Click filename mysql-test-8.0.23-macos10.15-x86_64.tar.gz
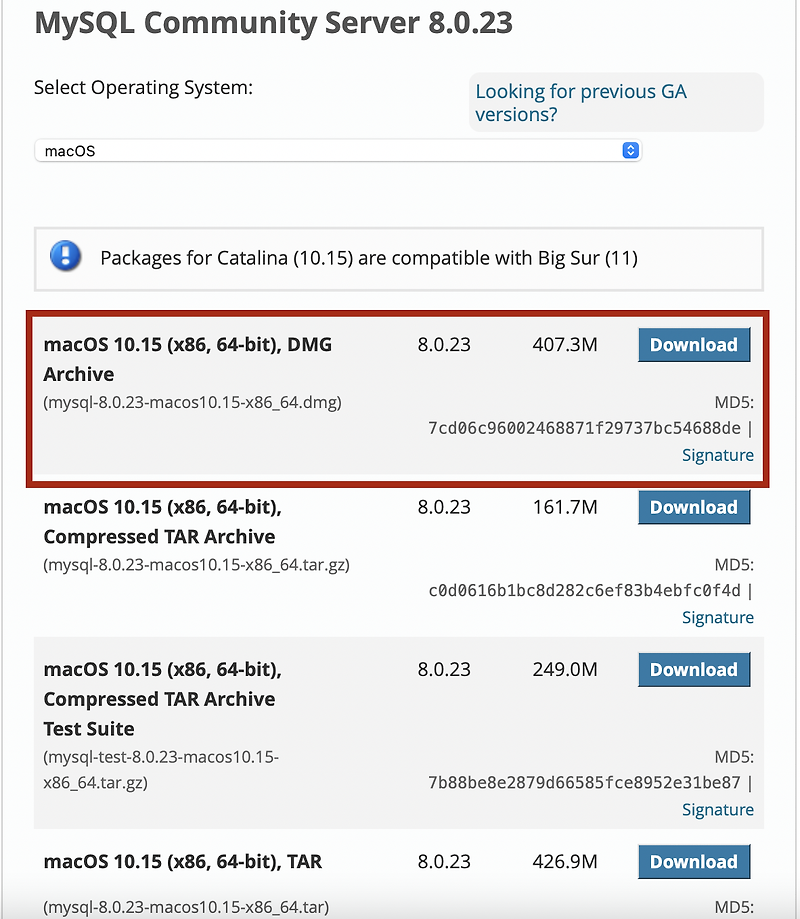Viewport: 800px width, 919px height. pos(161,770)
